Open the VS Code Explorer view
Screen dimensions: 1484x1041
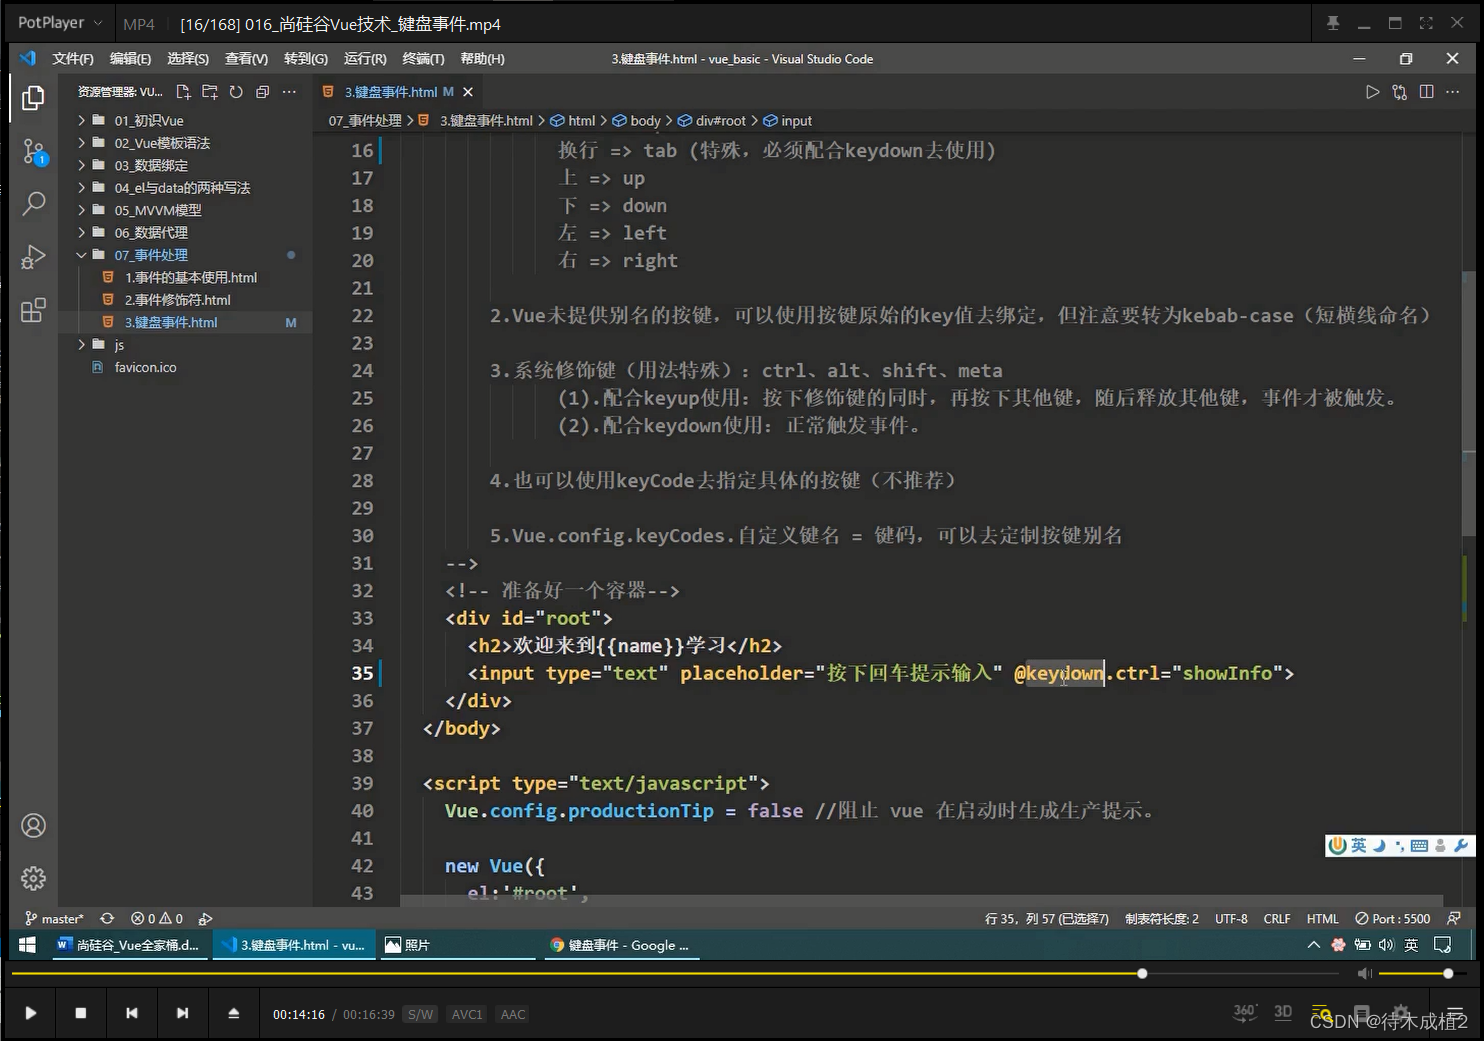point(33,97)
